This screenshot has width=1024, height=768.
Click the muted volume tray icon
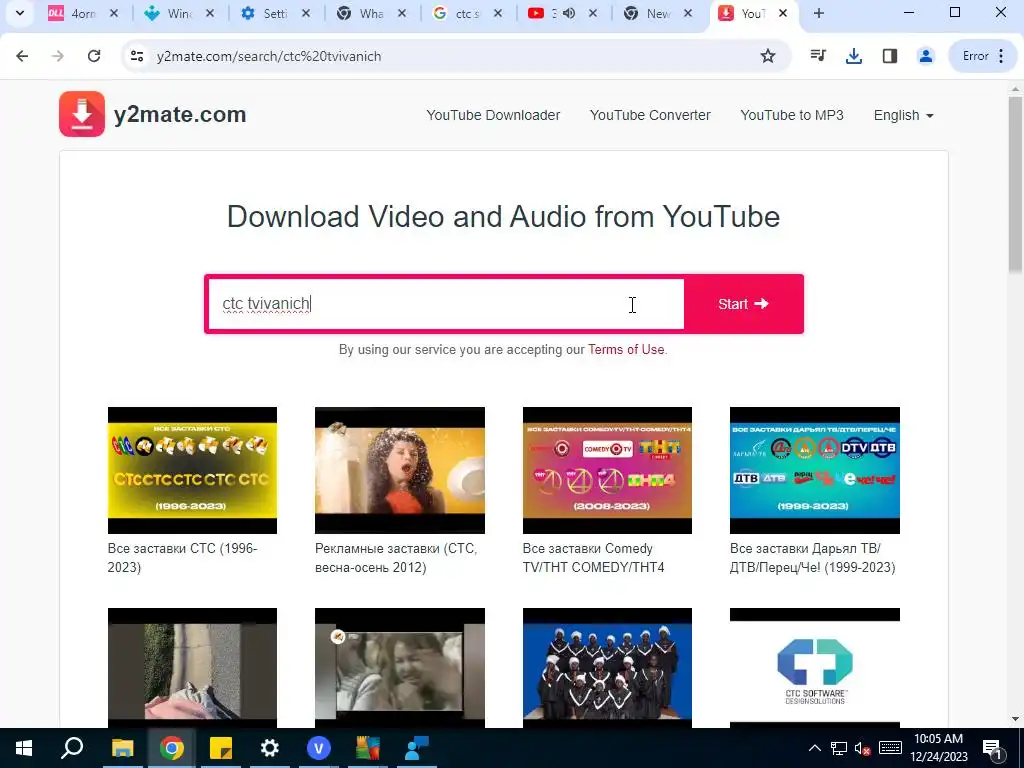pyautogui.click(x=863, y=748)
